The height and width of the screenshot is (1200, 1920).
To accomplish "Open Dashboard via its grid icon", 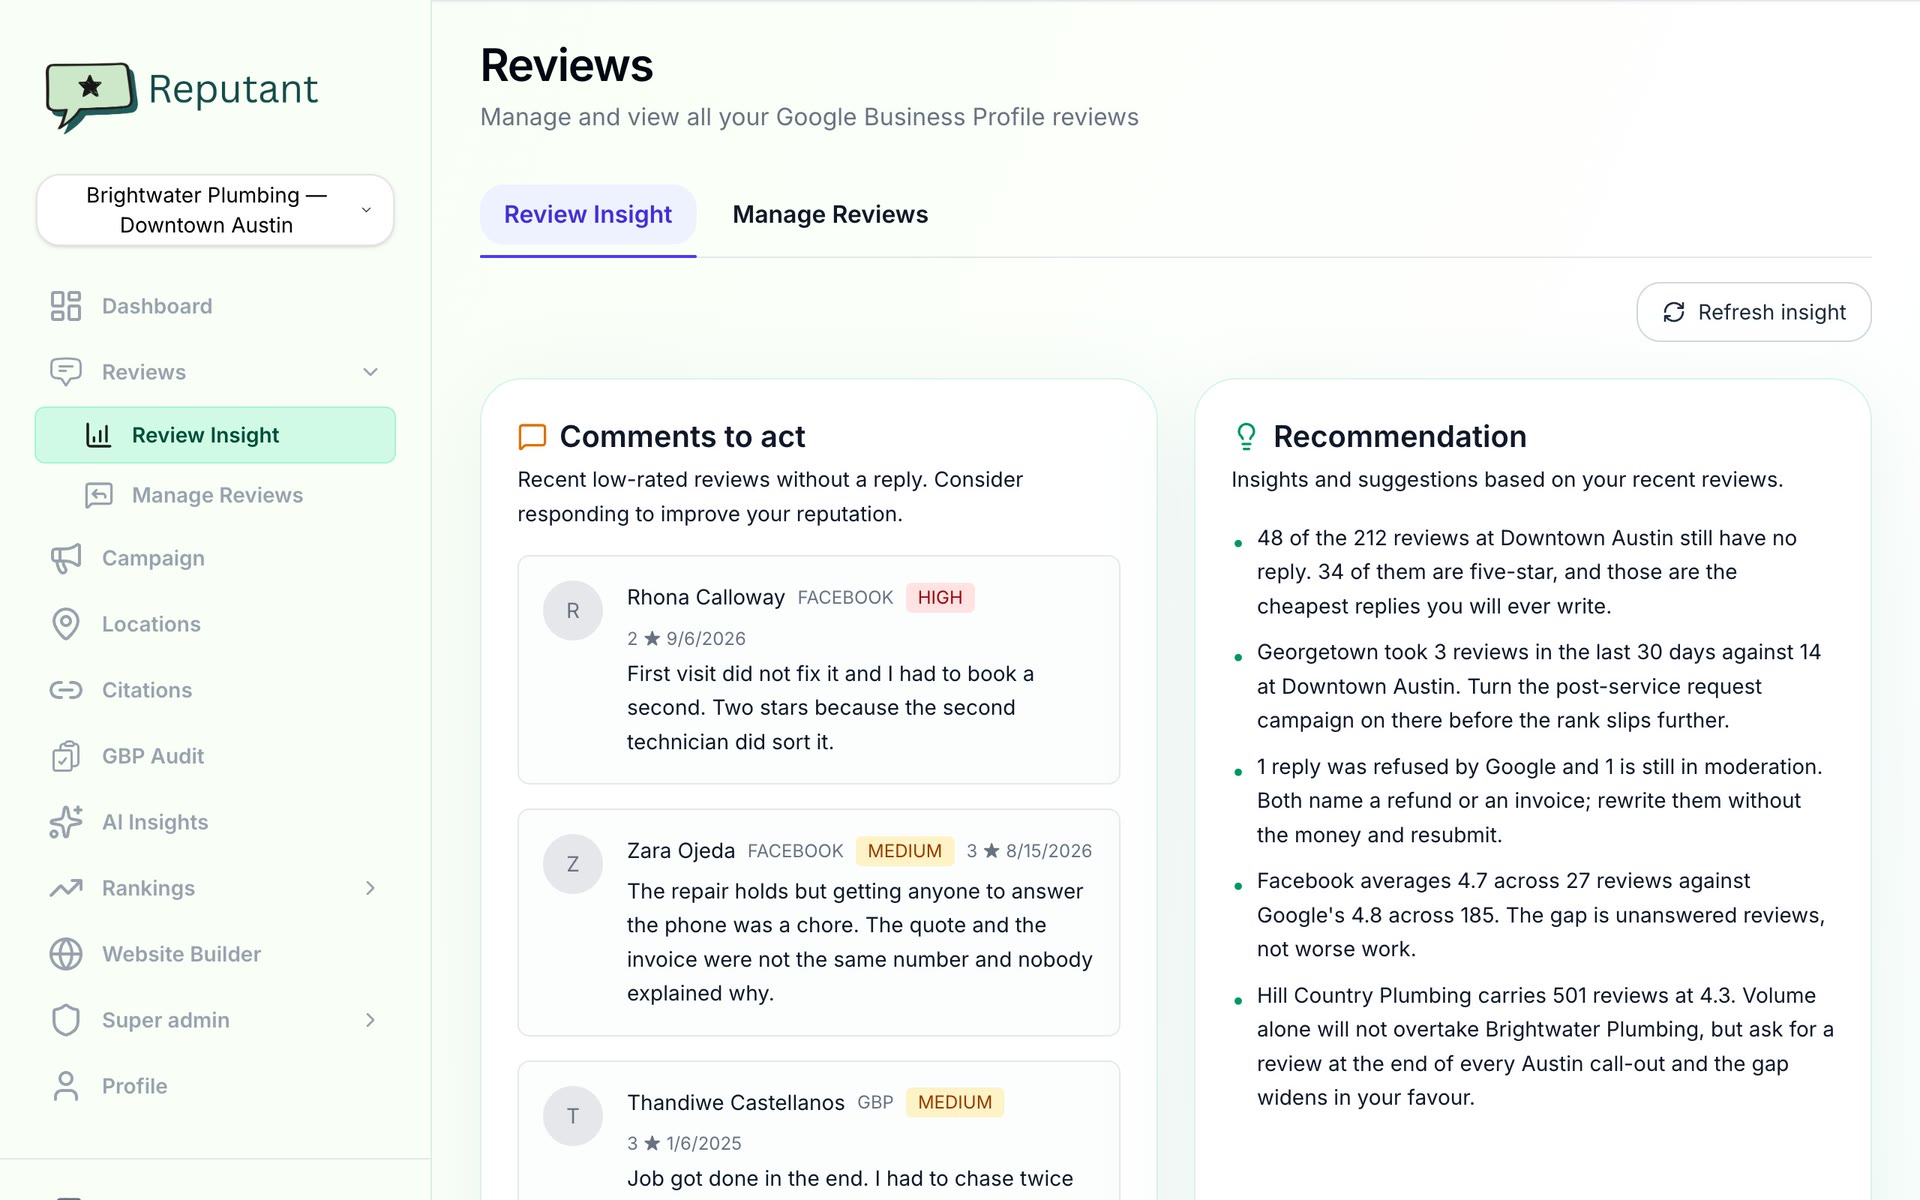I will (x=66, y=306).
